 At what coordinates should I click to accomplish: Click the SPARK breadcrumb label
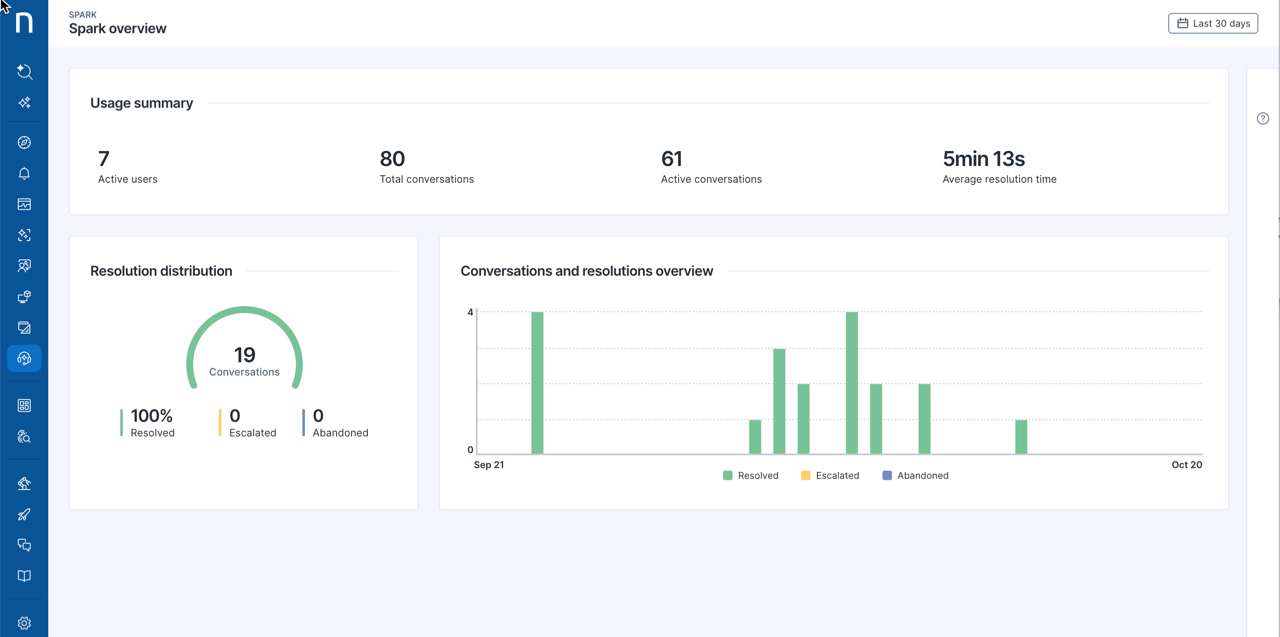point(83,15)
